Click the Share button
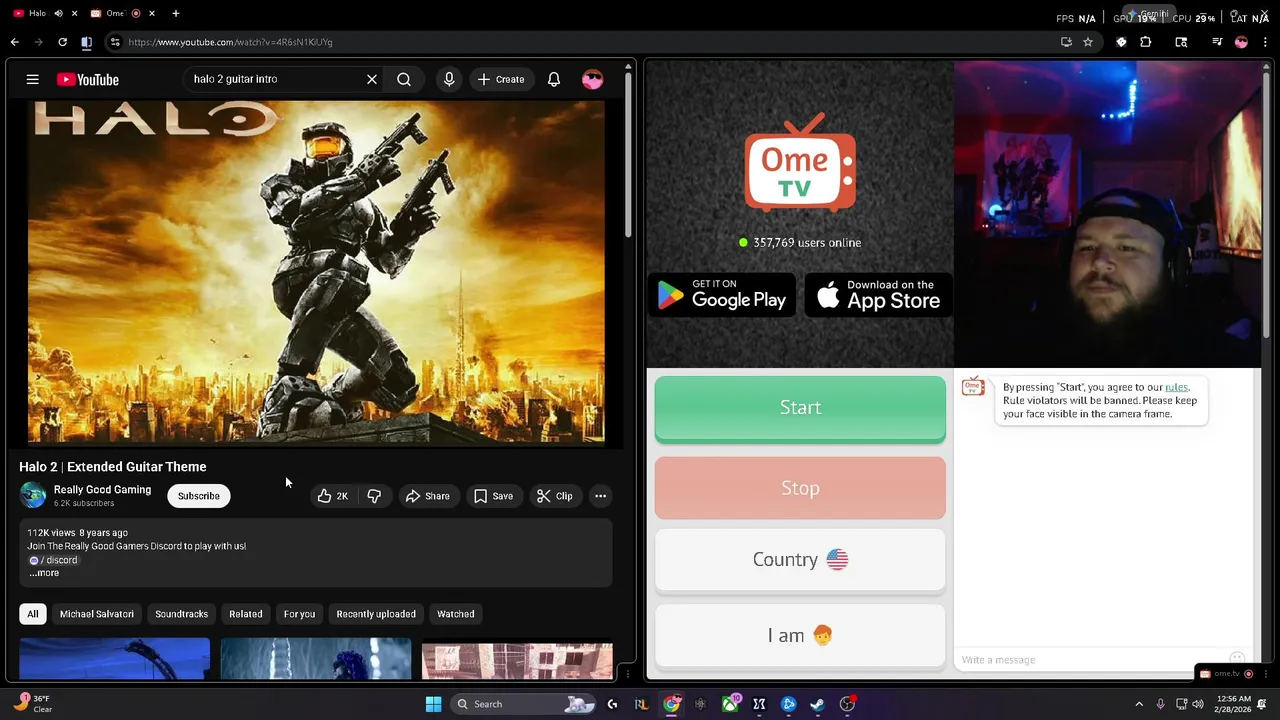Image resolution: width=1280 pixels, height=720 pixels. 427,496
